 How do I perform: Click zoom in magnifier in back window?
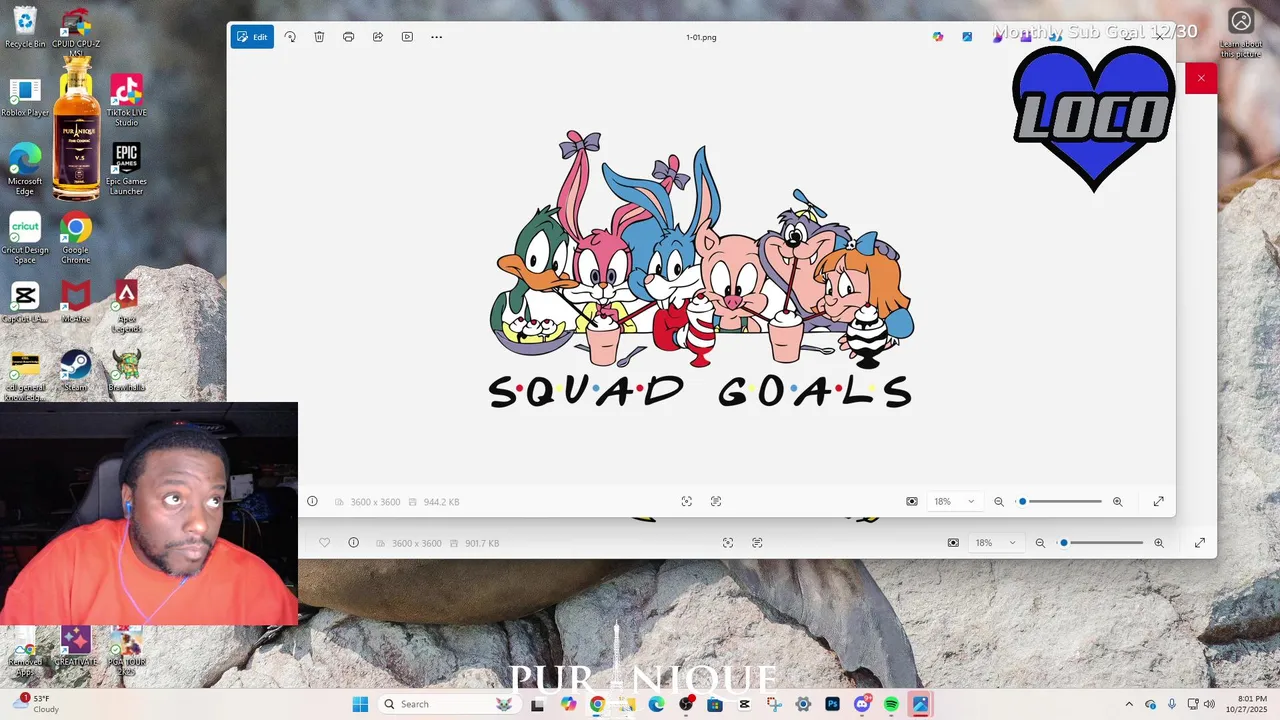pos(1159,543)
